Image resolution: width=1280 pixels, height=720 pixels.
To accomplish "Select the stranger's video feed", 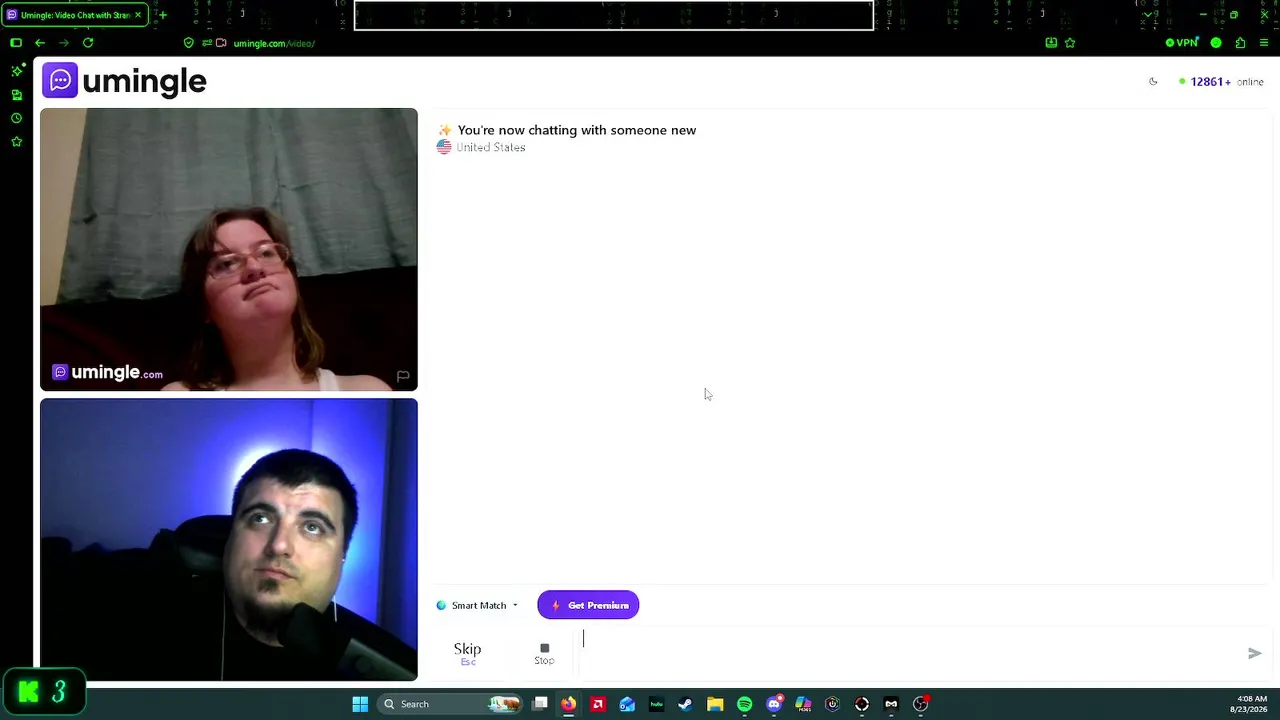I will pyautogui.click(x=229, y=249).
